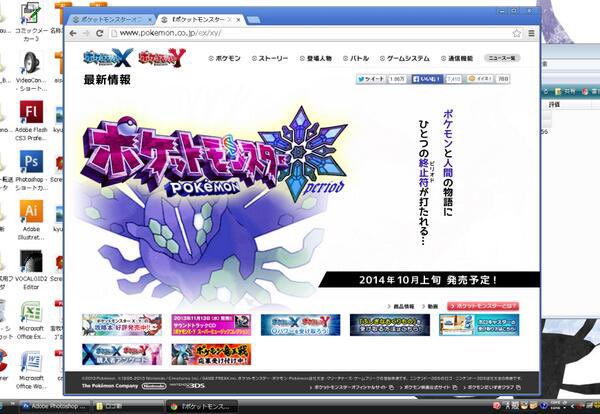
Task: Open the ポケモン竜王戦 banner
Action: coord(211,354)
